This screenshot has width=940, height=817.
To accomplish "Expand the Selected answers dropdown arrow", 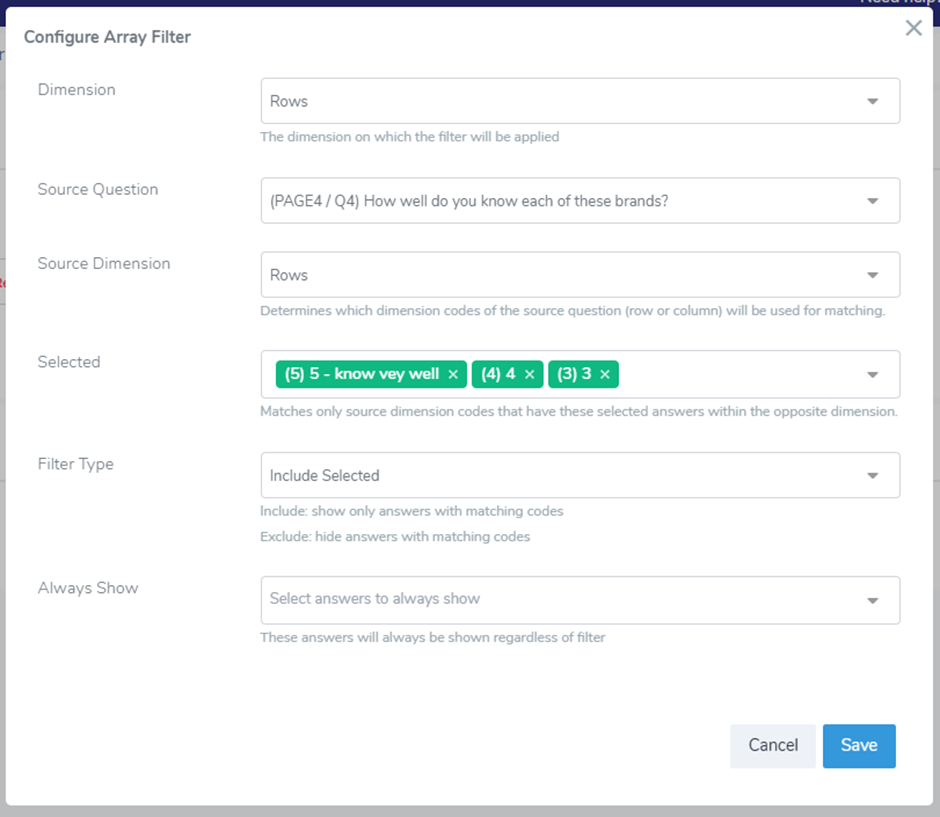I will click(x=872, y=374).
